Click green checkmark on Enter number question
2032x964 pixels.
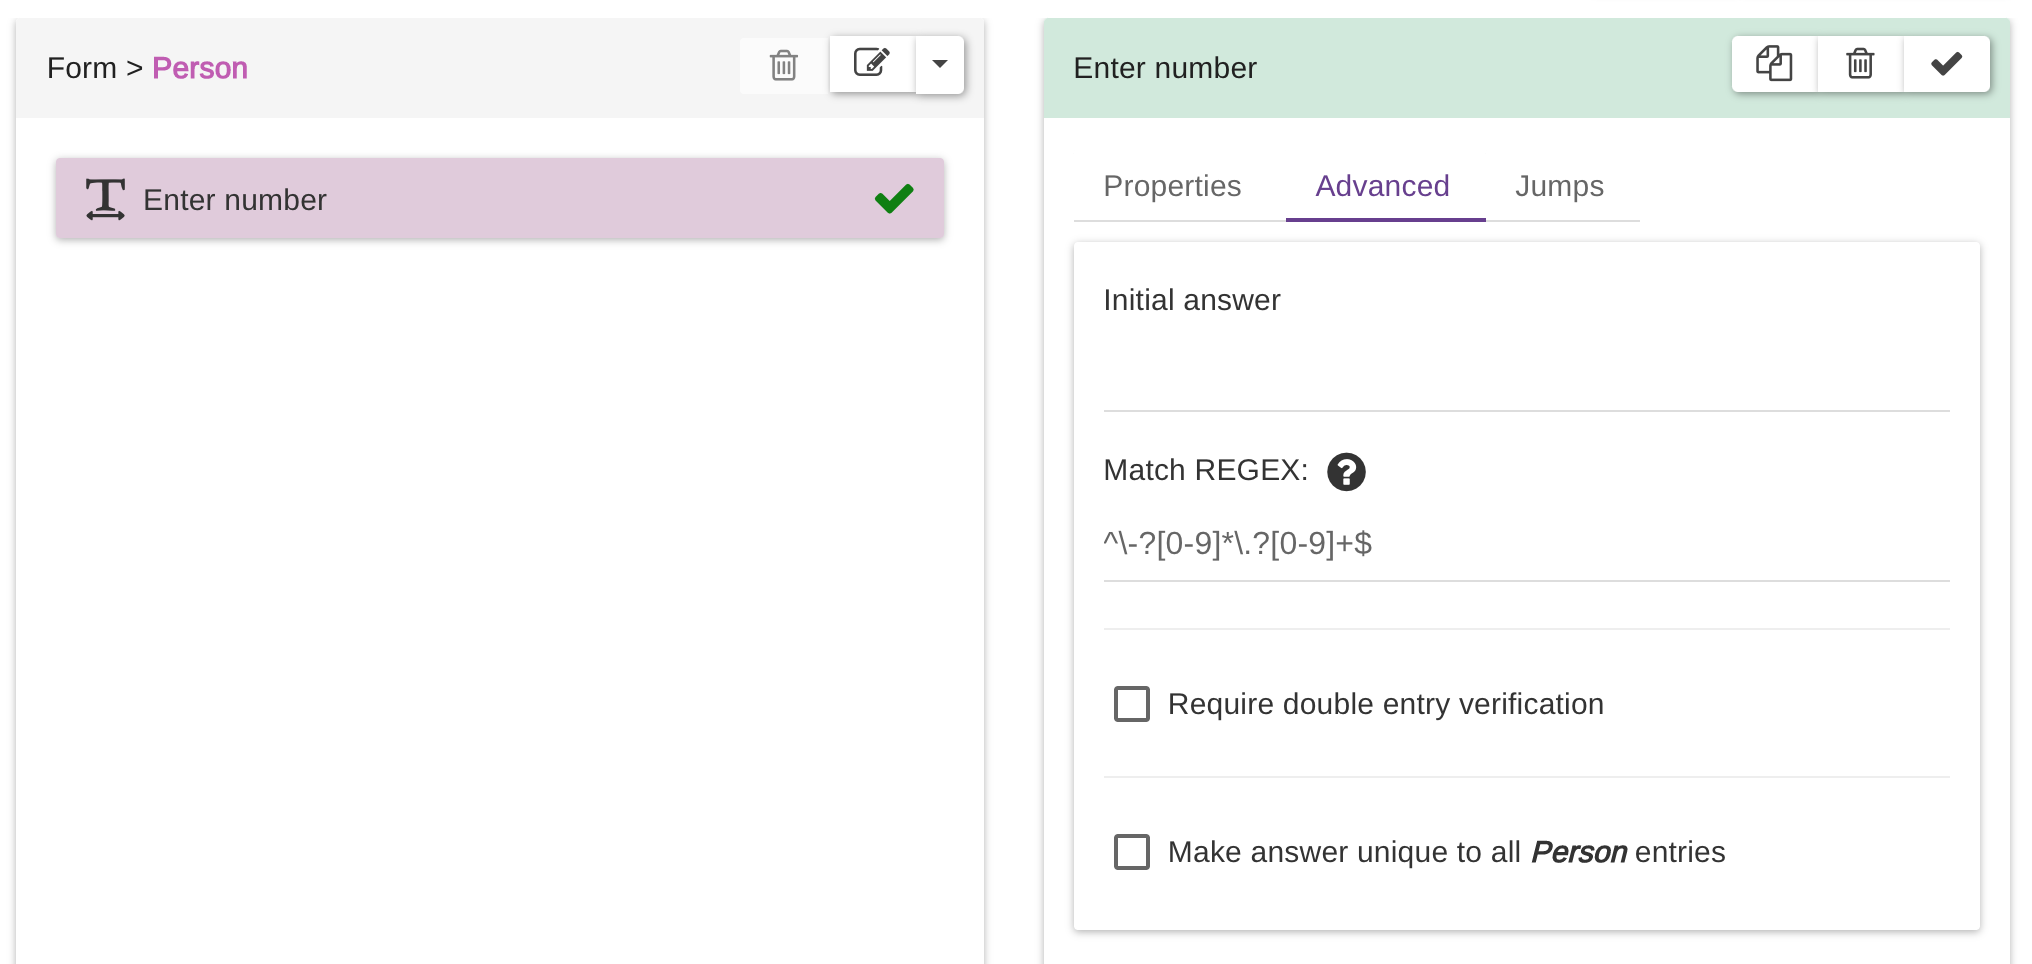tap(894, 199)
